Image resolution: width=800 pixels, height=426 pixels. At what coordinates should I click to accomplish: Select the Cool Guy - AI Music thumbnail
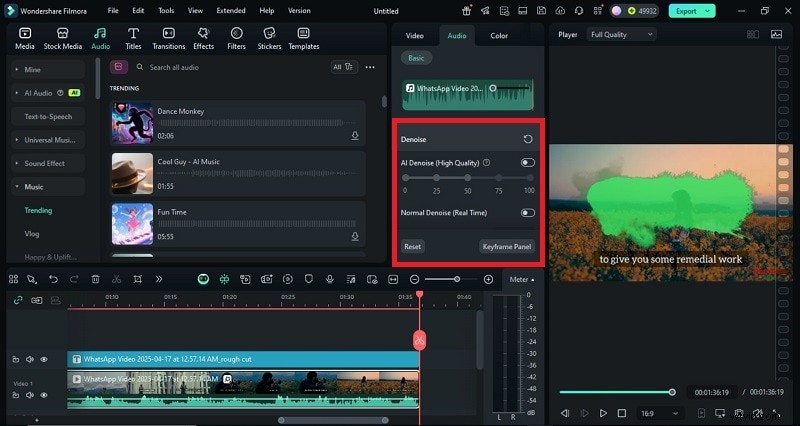point(132,173)
